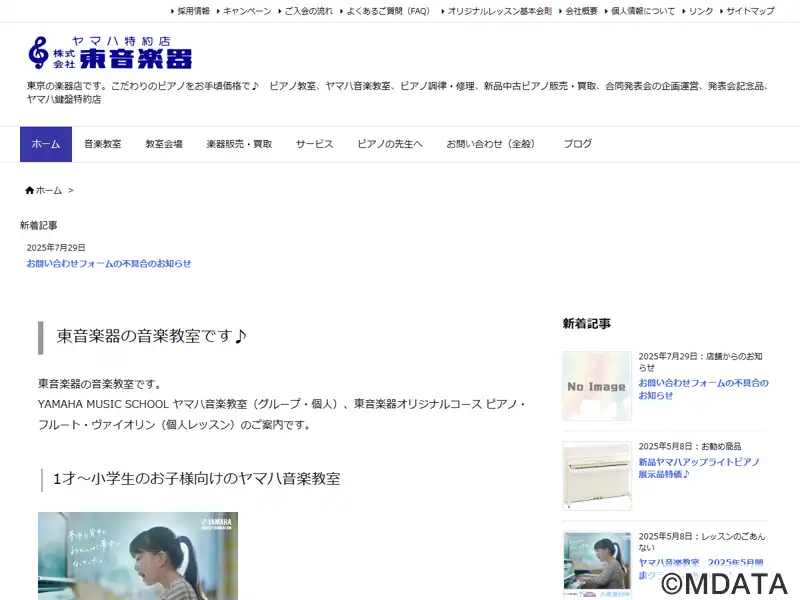Select サービス in main navigation

(314, 144)
